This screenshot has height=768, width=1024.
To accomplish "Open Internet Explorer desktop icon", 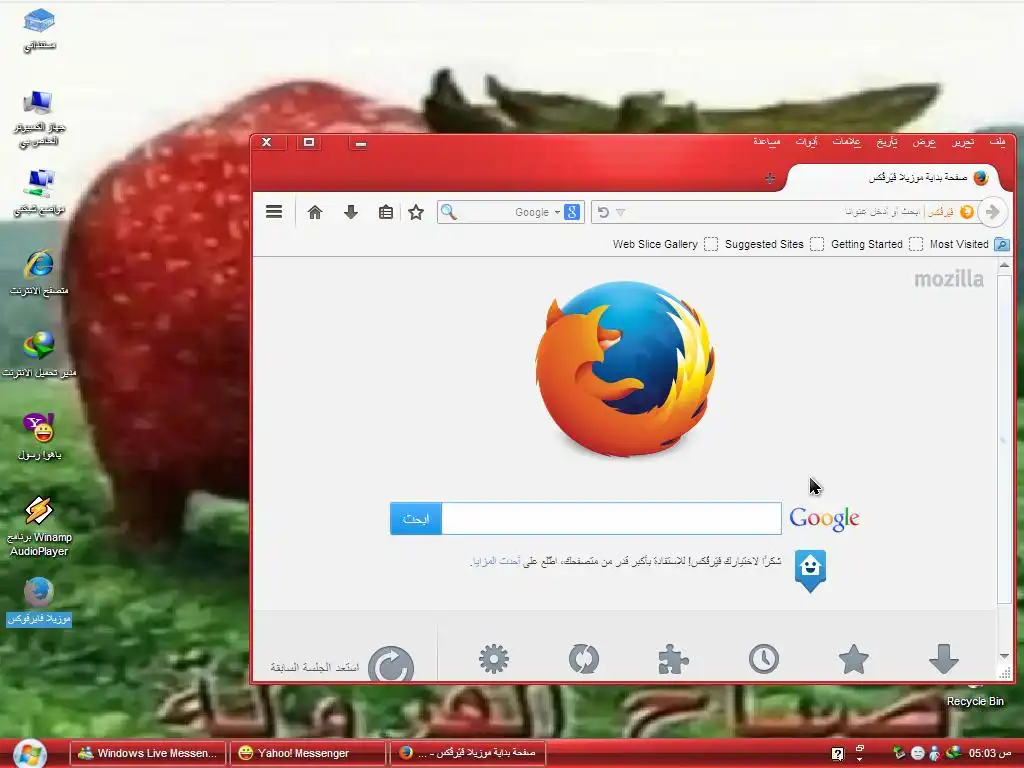I will point(39,272).
